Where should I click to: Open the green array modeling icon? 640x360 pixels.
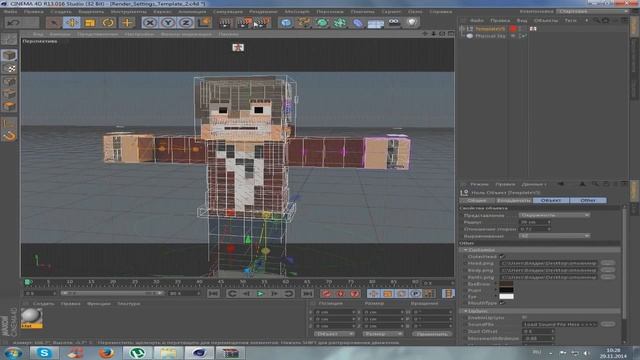340,23
